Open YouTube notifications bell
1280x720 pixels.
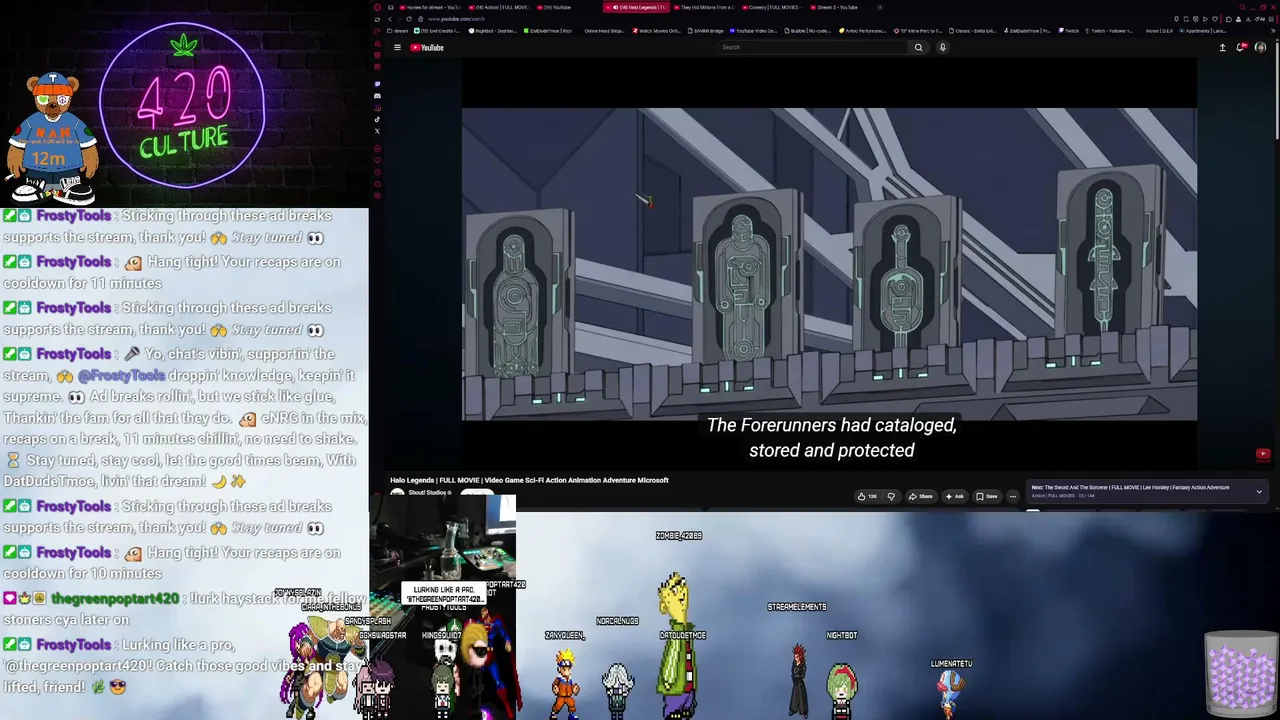(1241, 47)
